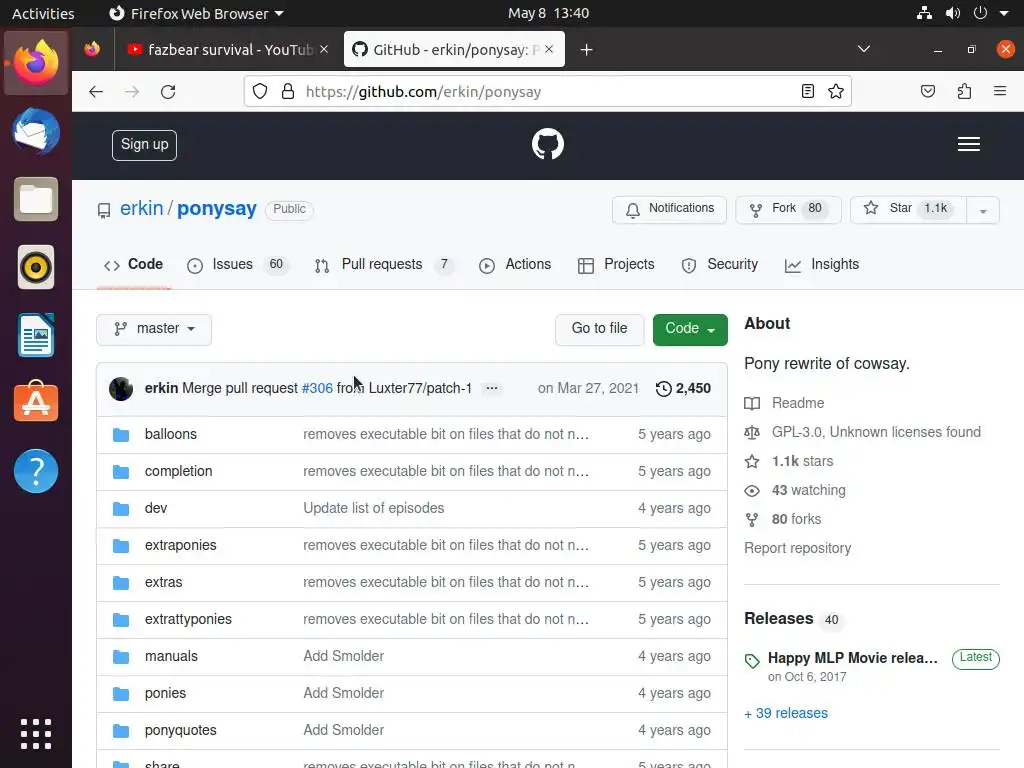Click Report repository link

pos(797,549)
